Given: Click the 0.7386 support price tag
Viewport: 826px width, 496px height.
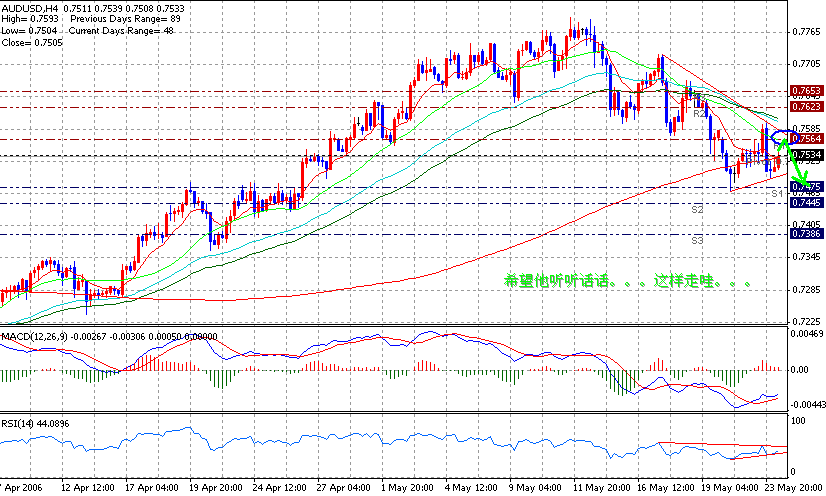Looking at the screenshot, I should click(x=807, y=234).
